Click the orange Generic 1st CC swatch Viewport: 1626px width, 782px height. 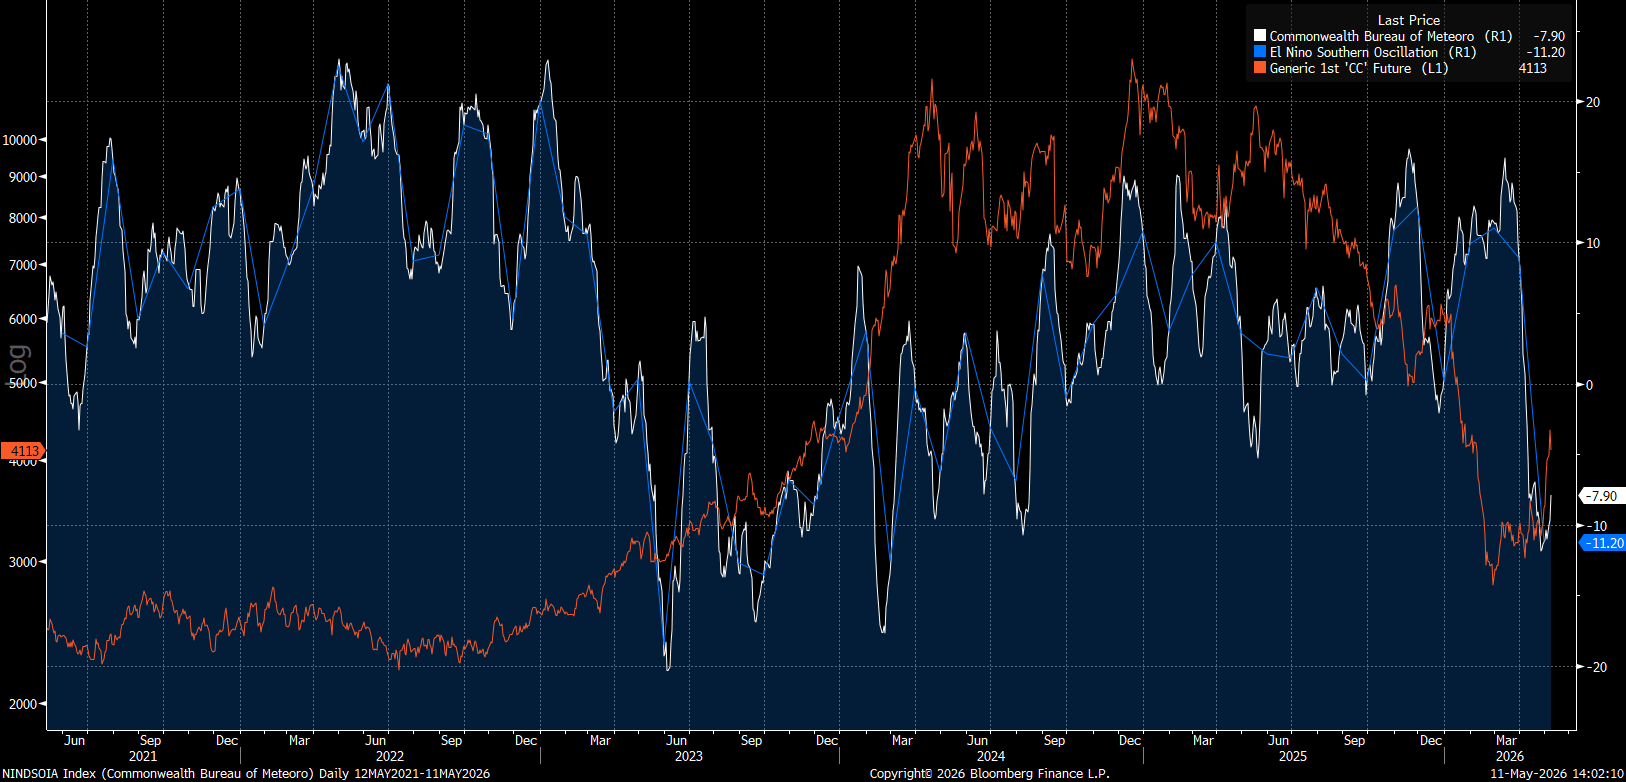click(x=1260, y=68)
